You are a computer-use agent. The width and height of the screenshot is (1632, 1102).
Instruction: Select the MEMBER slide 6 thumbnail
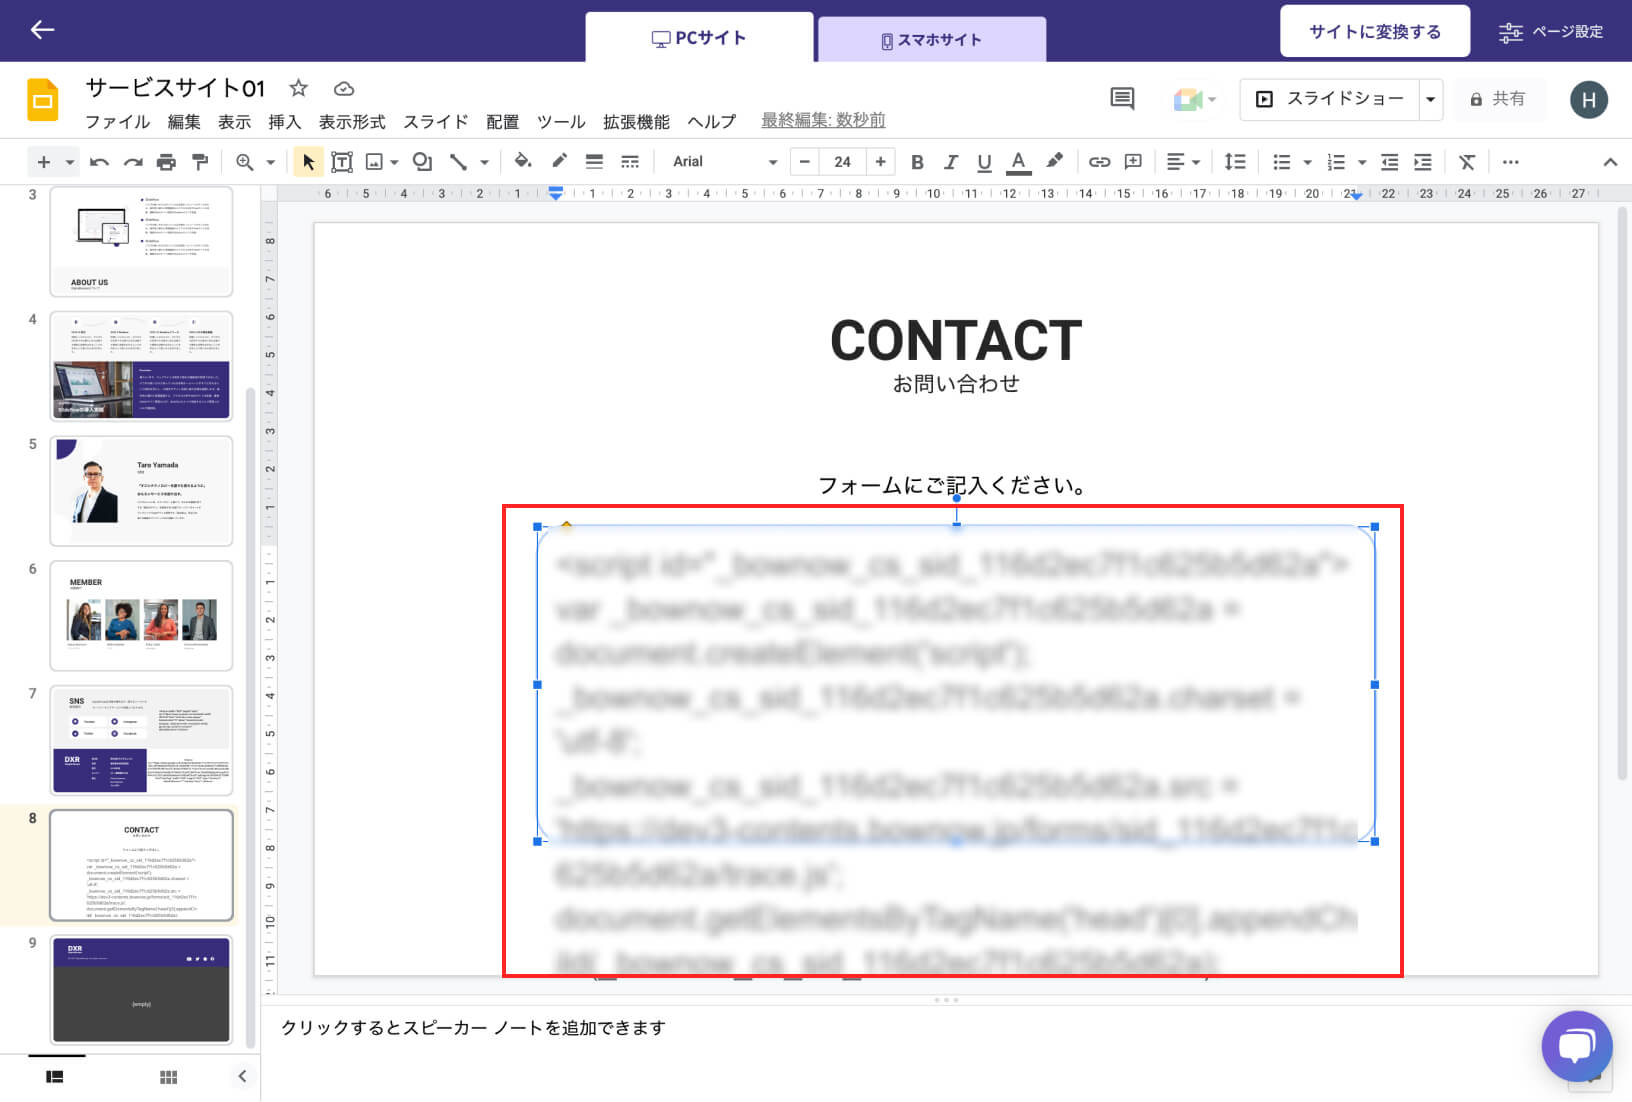pyautogui.click(x=141, y=615)
